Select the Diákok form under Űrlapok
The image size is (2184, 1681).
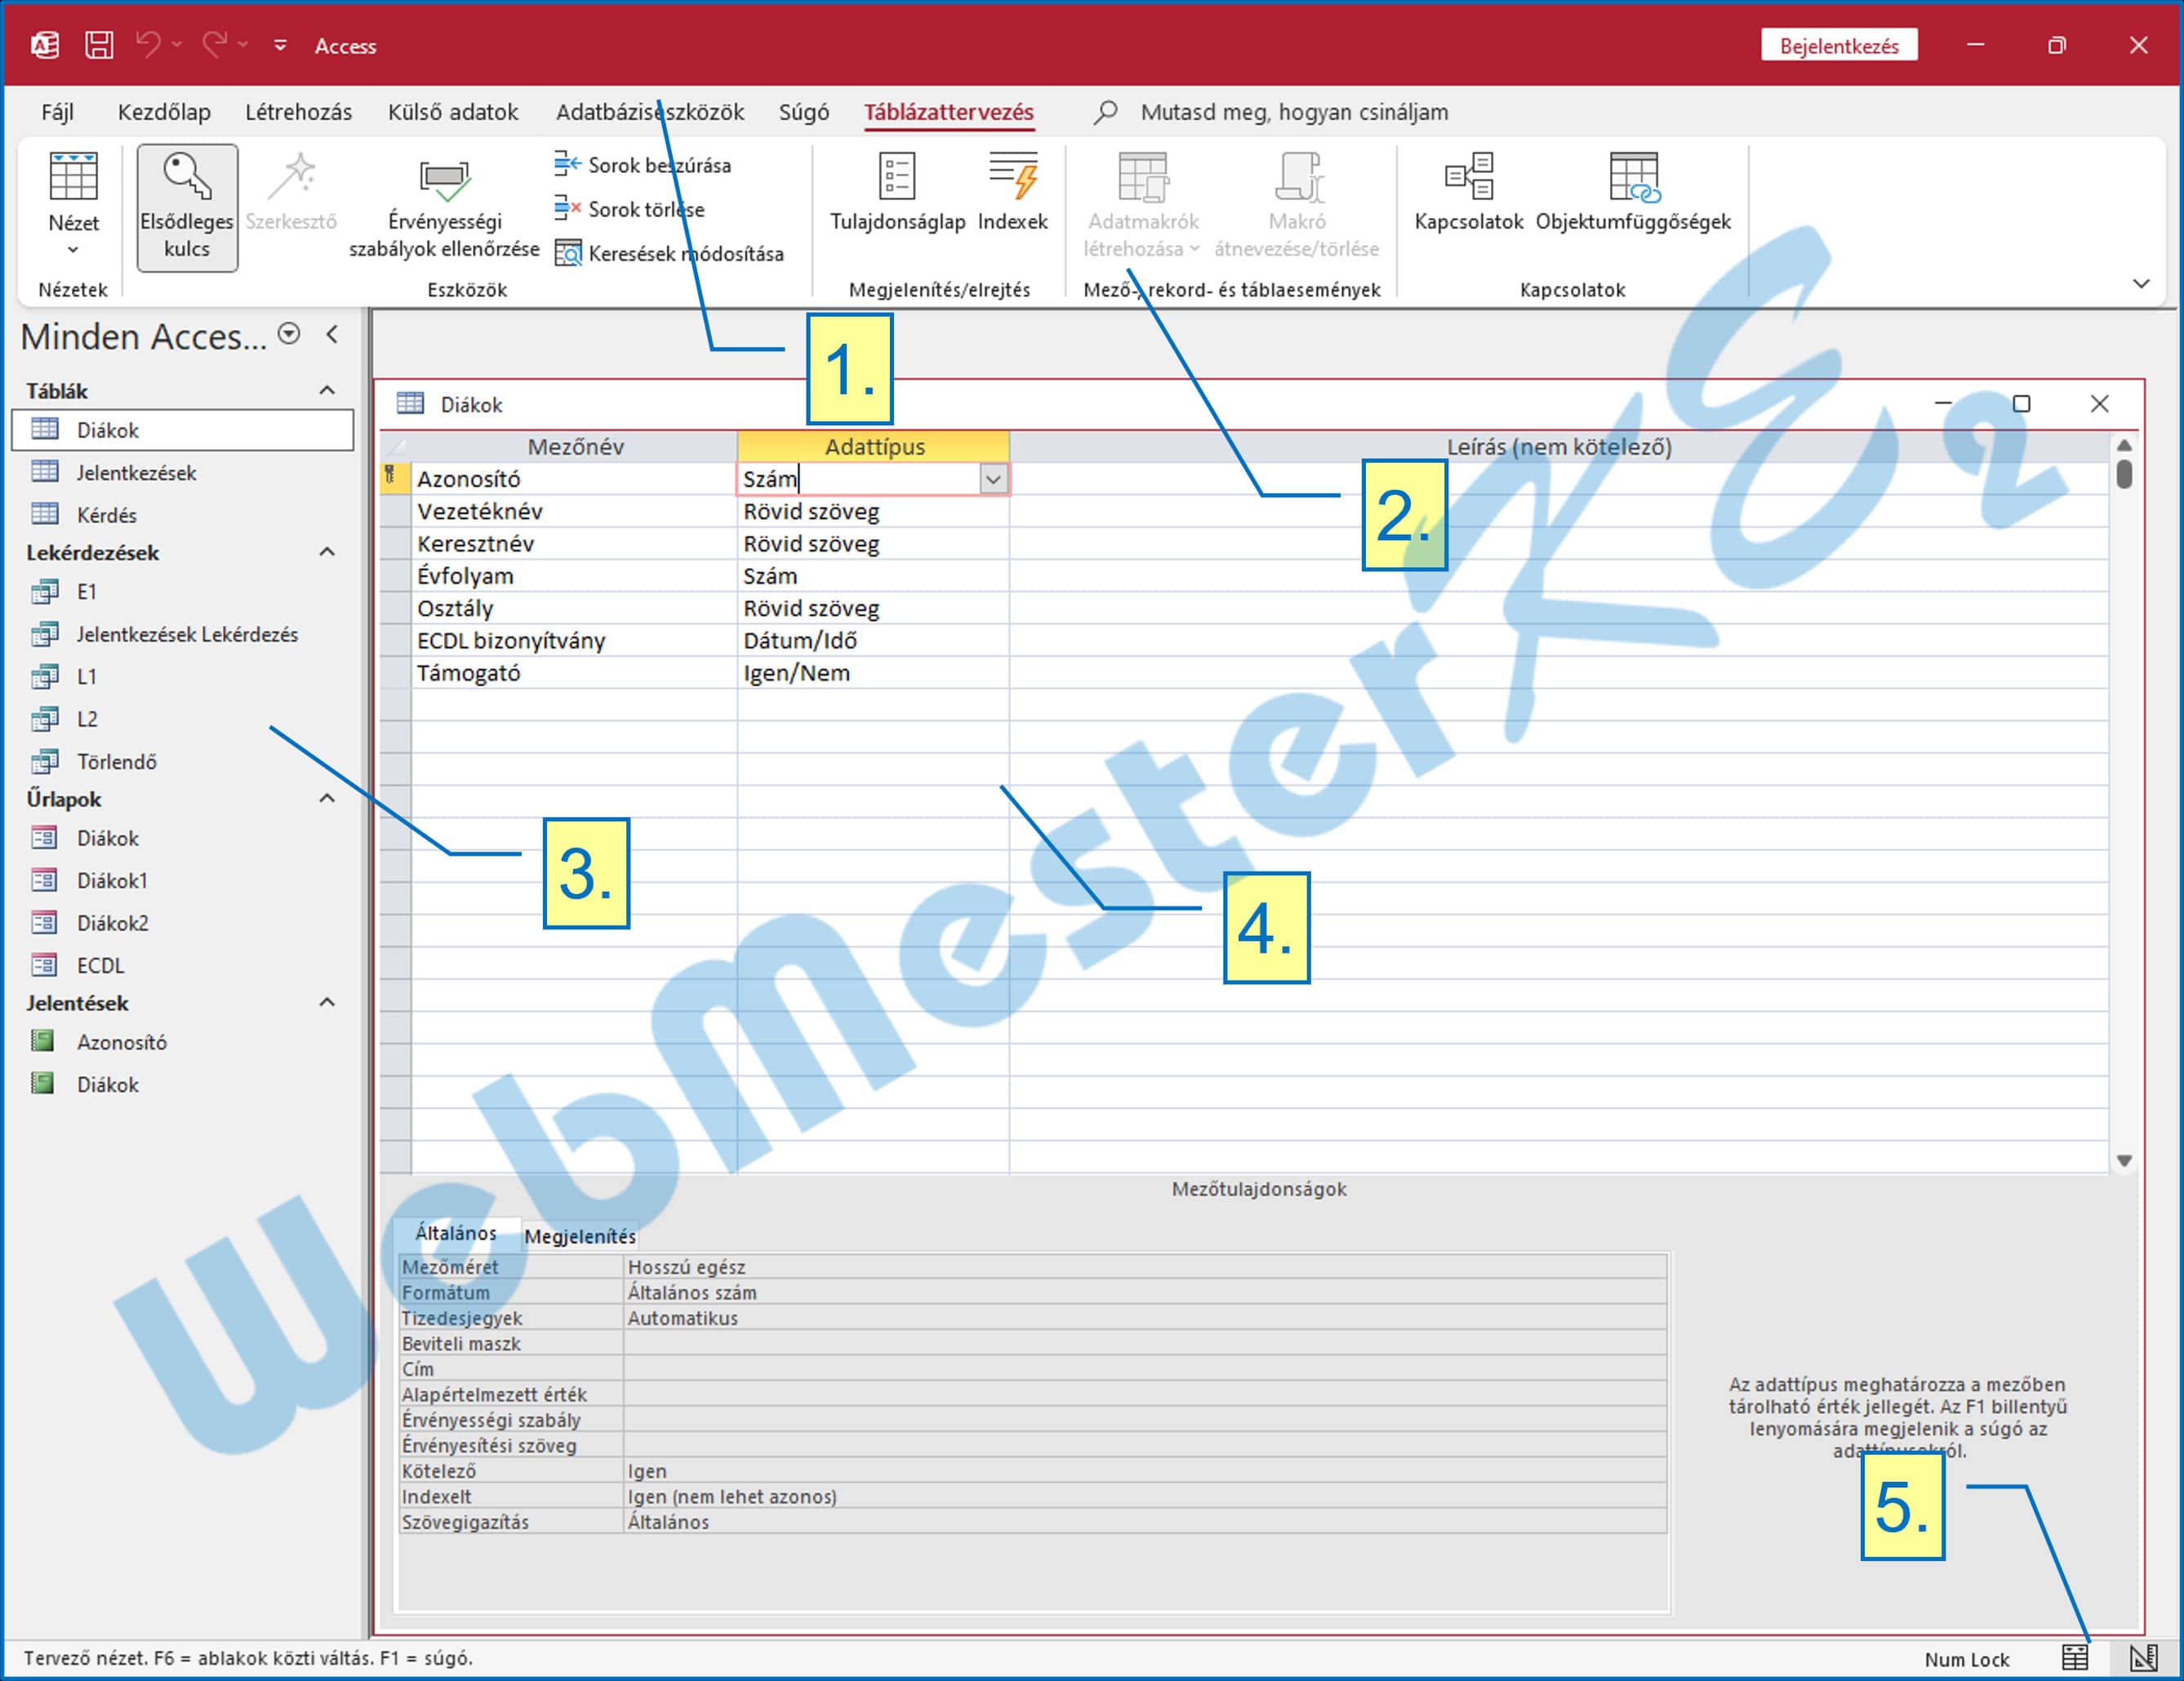click(183, 838)
